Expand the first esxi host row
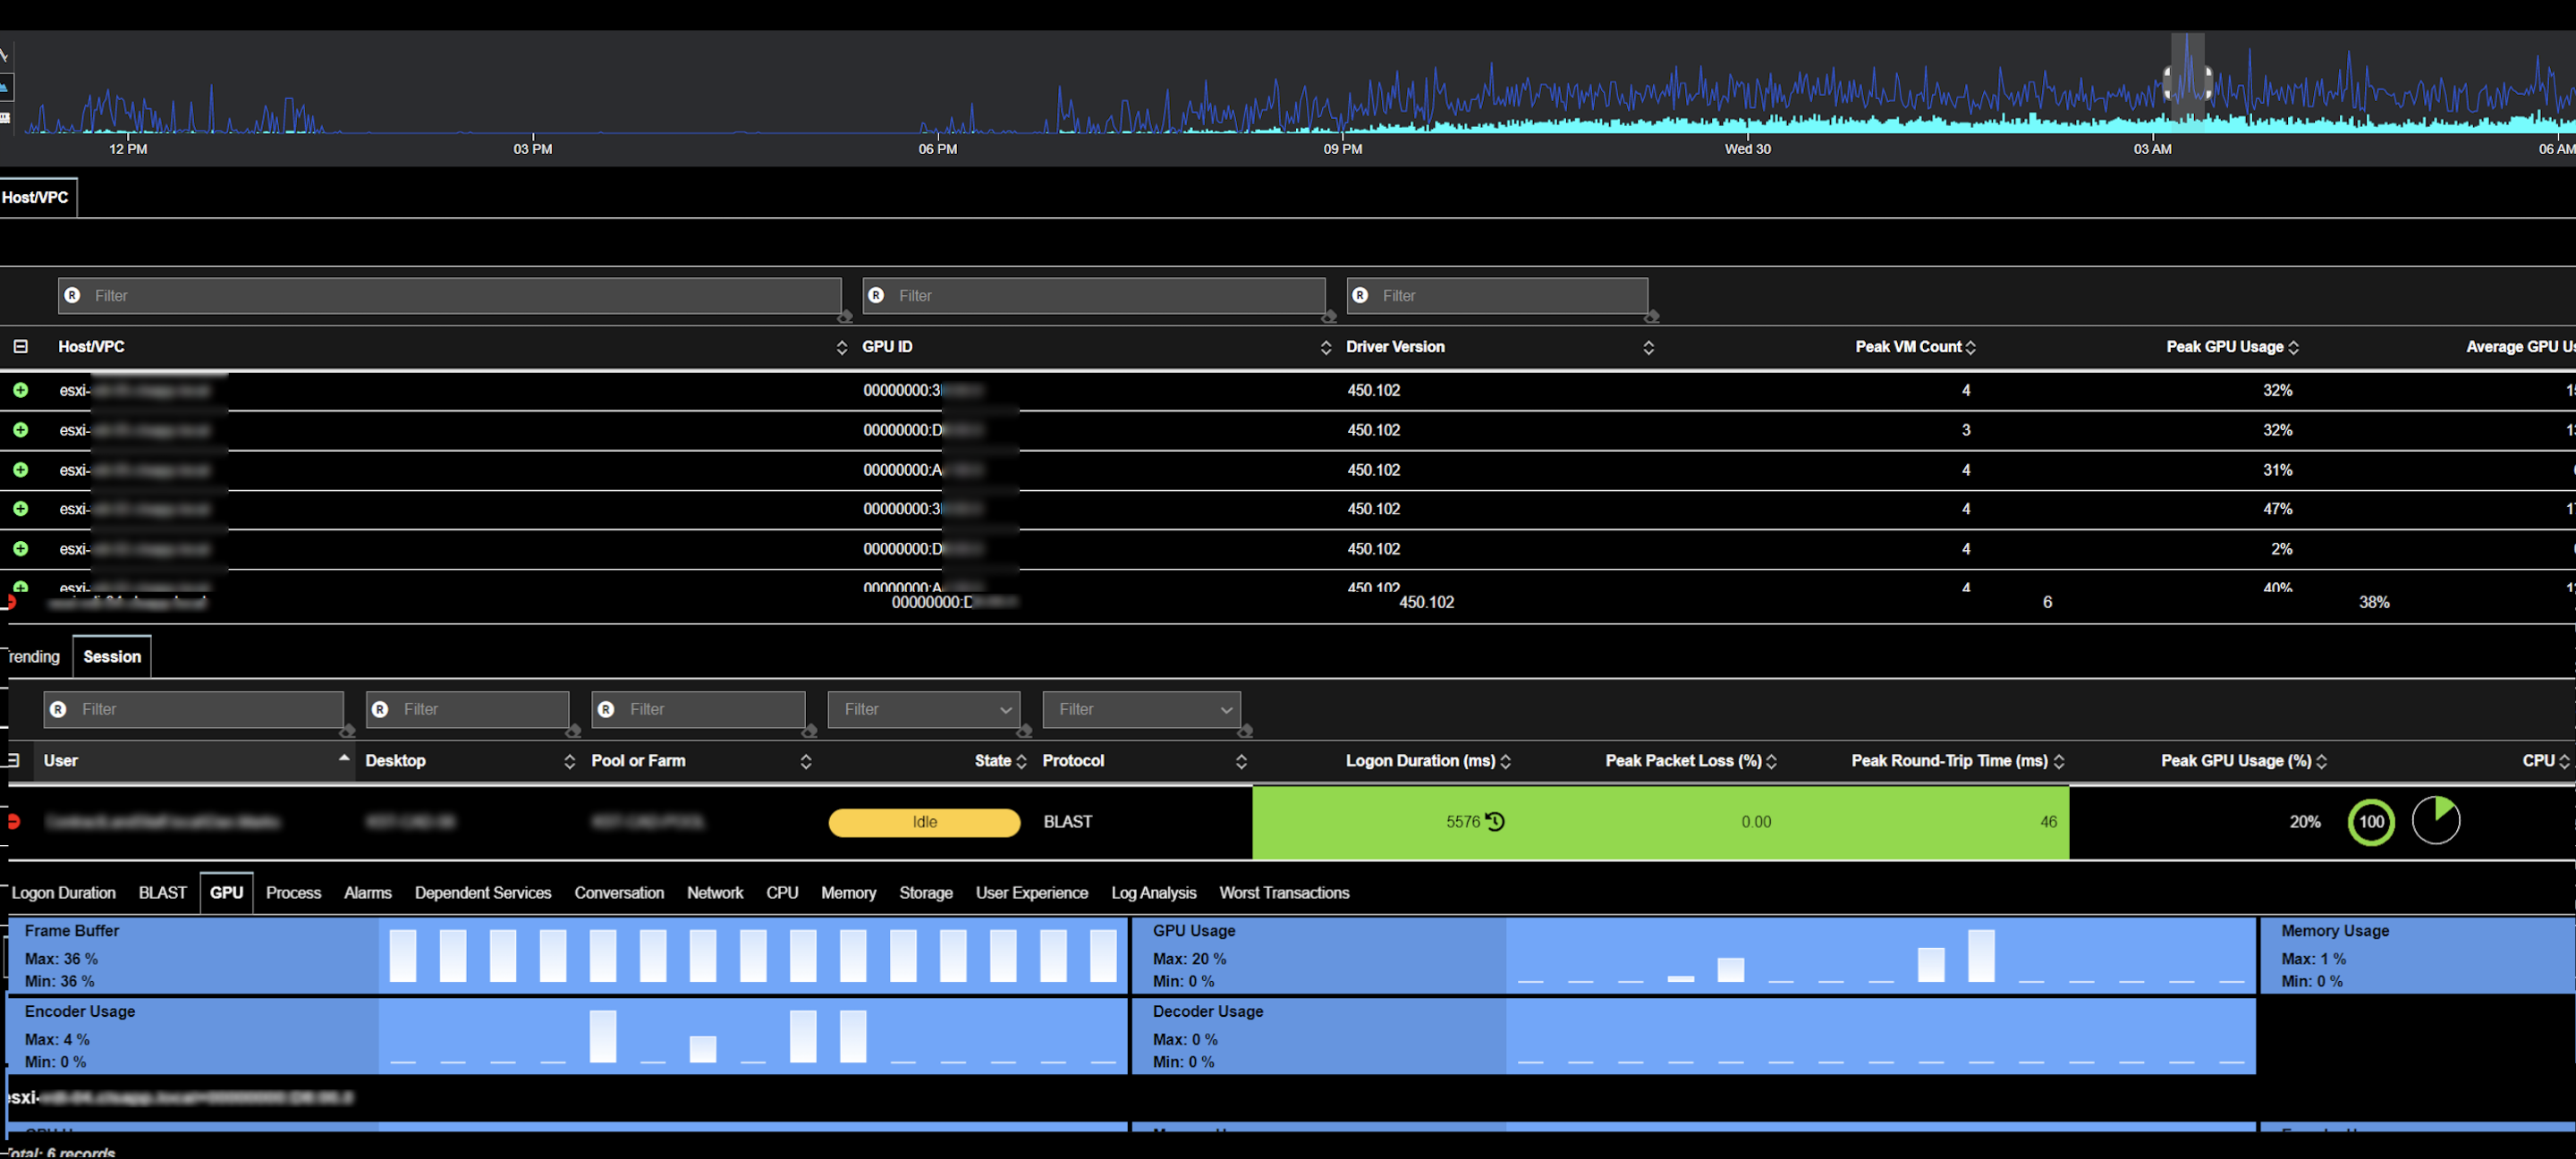The height and width of the screenshot is (1159, 2576). 20,390
